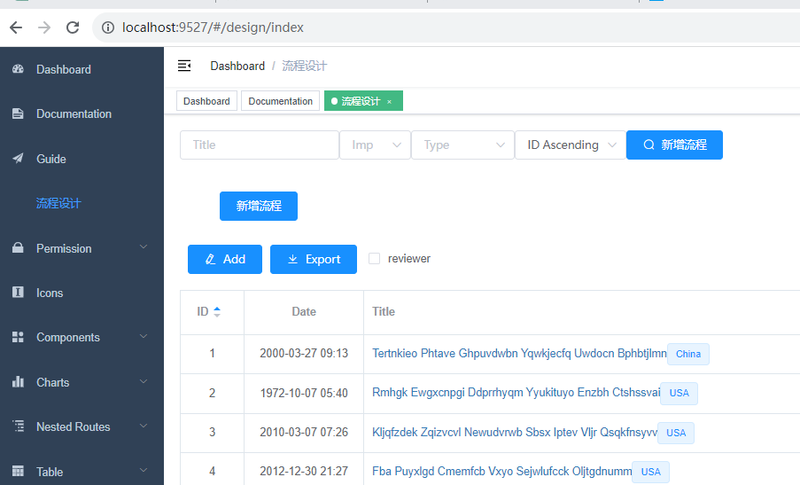This screenshot has width=800, height=485.
Task: Click Dashboard in the breadcrumb
Action: pyautogui.click(x=238, y=66)
